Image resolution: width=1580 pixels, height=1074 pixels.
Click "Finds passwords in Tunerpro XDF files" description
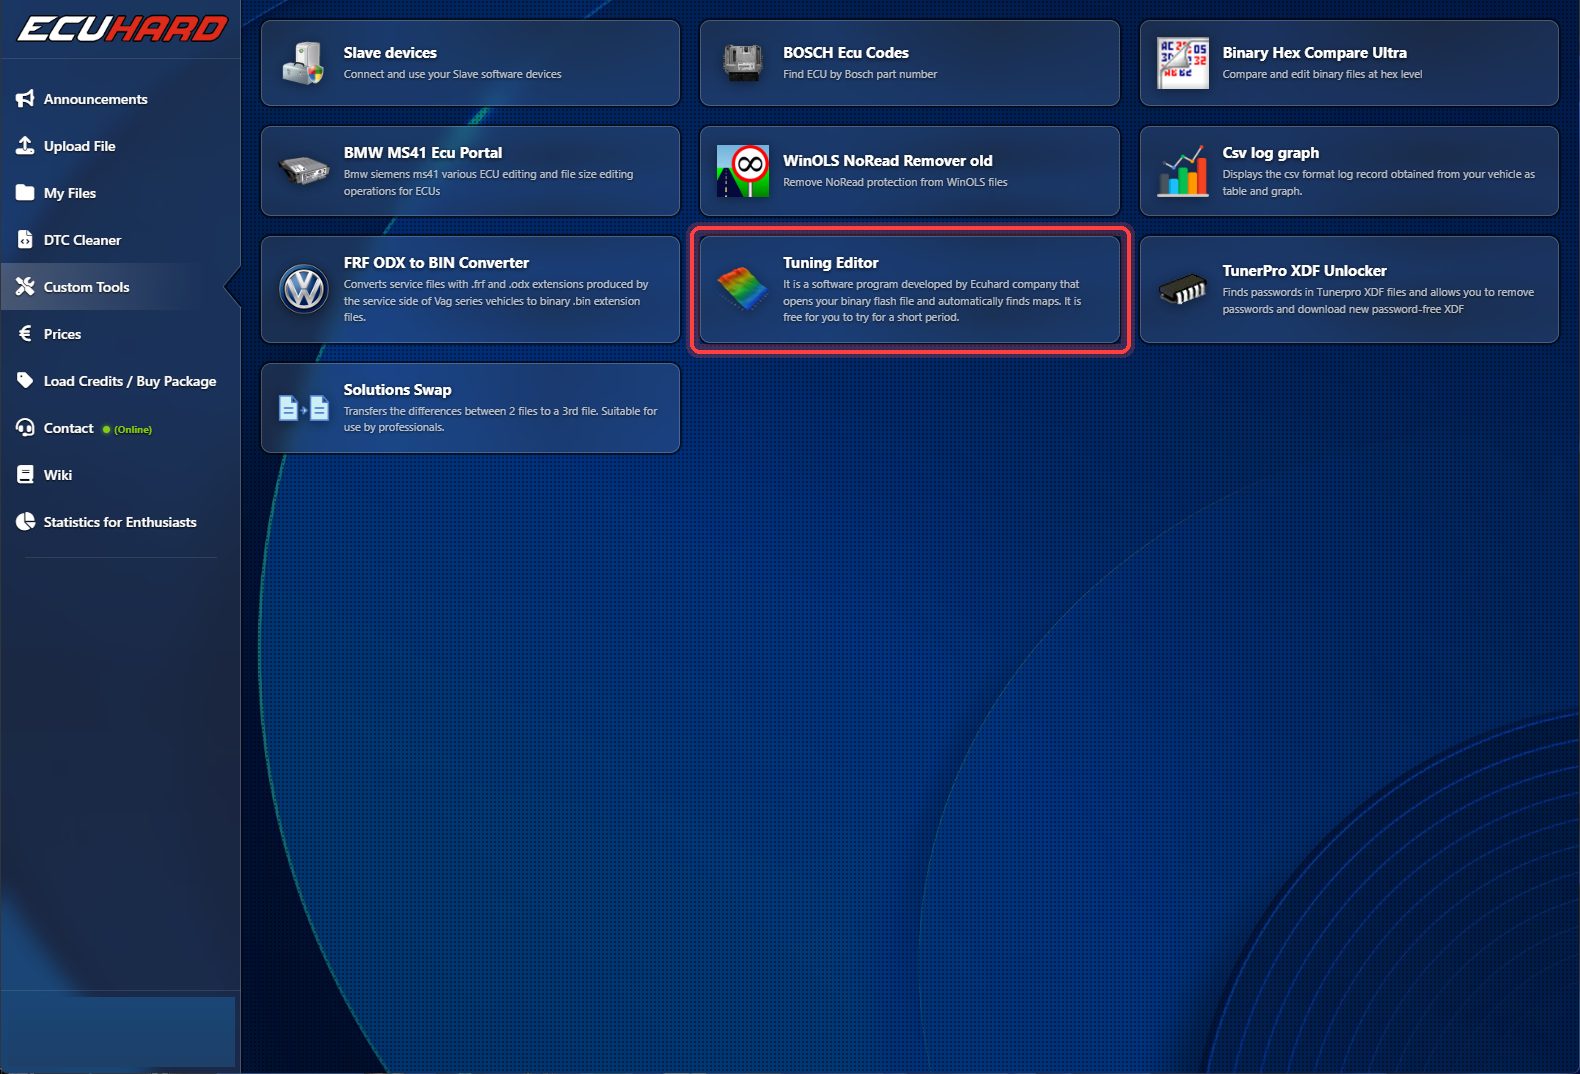pyautogui.click(x=1378, y=300)
